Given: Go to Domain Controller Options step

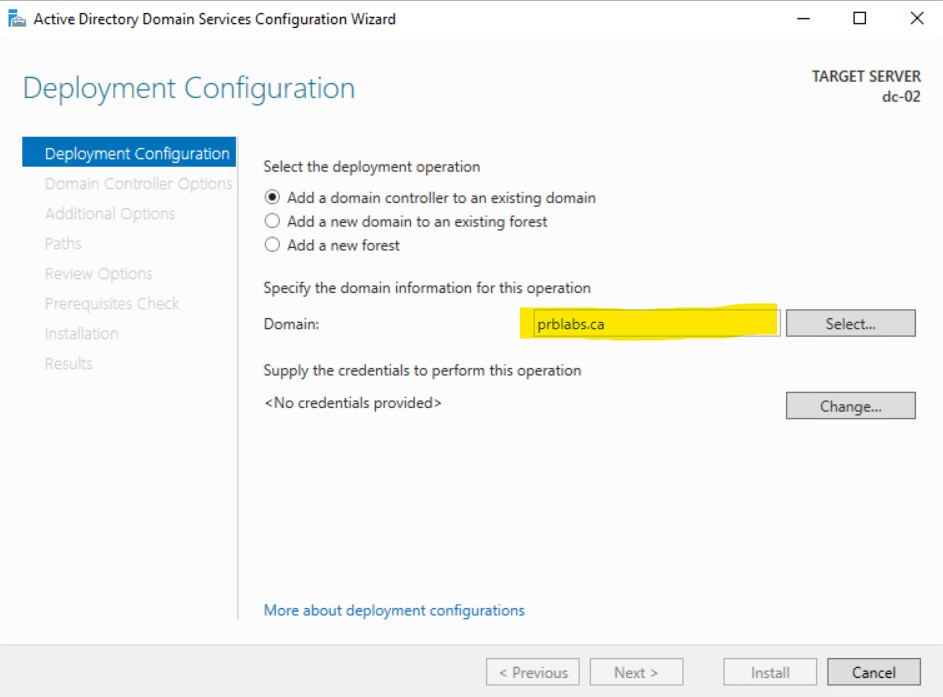Looking at the screenshot, I should [138, 184].
